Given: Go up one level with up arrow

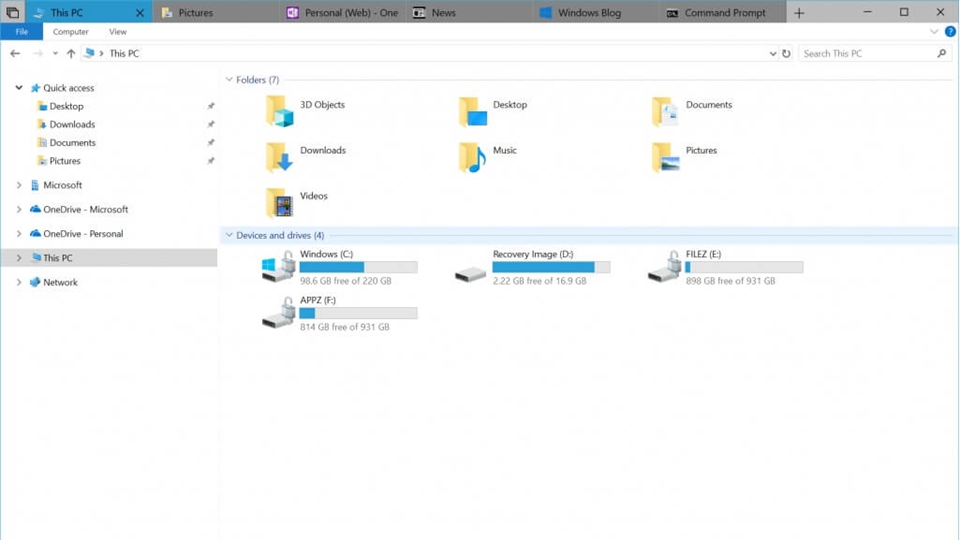Looking at the screenshot, I should click(x=71, y=54).
